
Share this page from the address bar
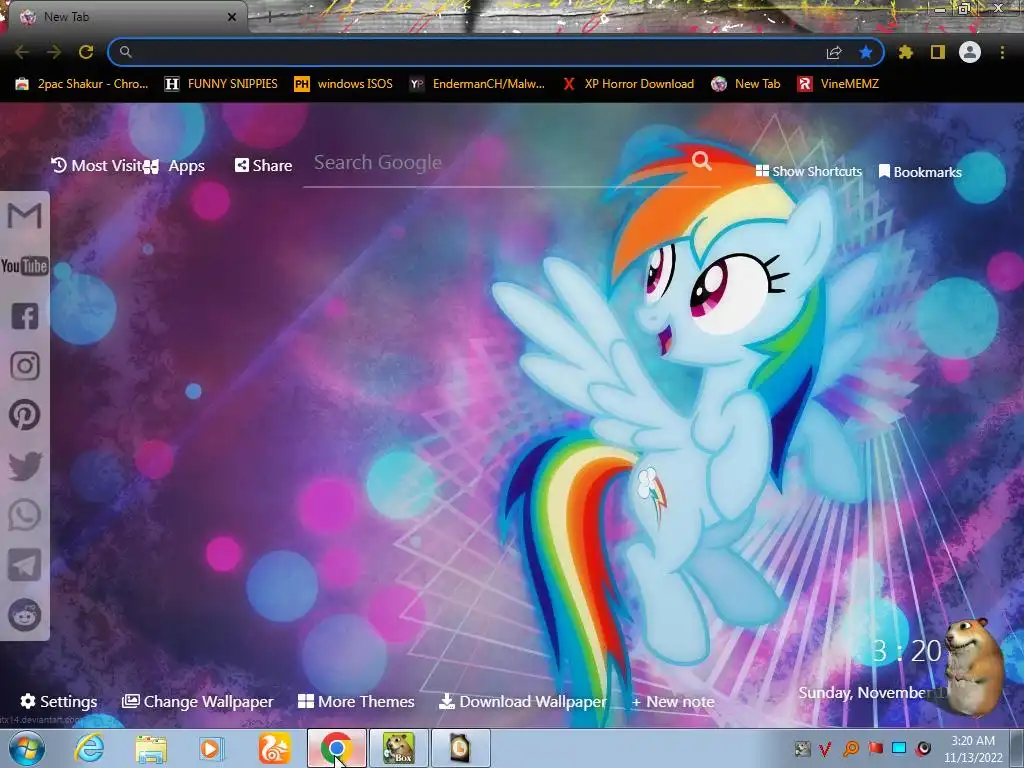coord(834,53)
